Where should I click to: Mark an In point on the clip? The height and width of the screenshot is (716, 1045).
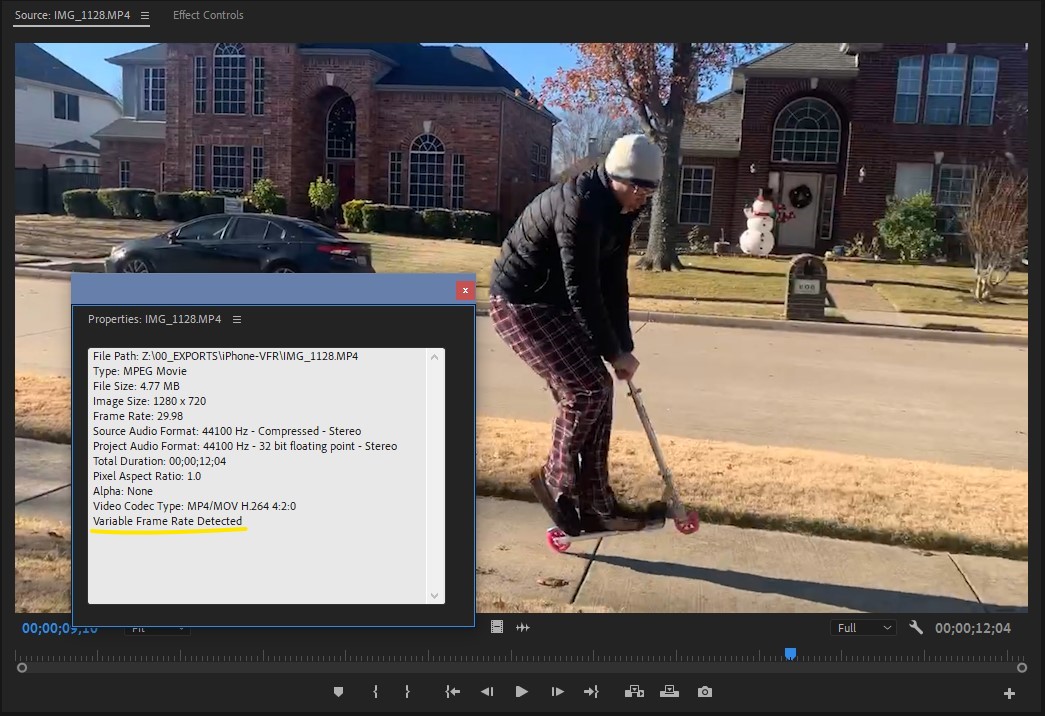[375, 691]
